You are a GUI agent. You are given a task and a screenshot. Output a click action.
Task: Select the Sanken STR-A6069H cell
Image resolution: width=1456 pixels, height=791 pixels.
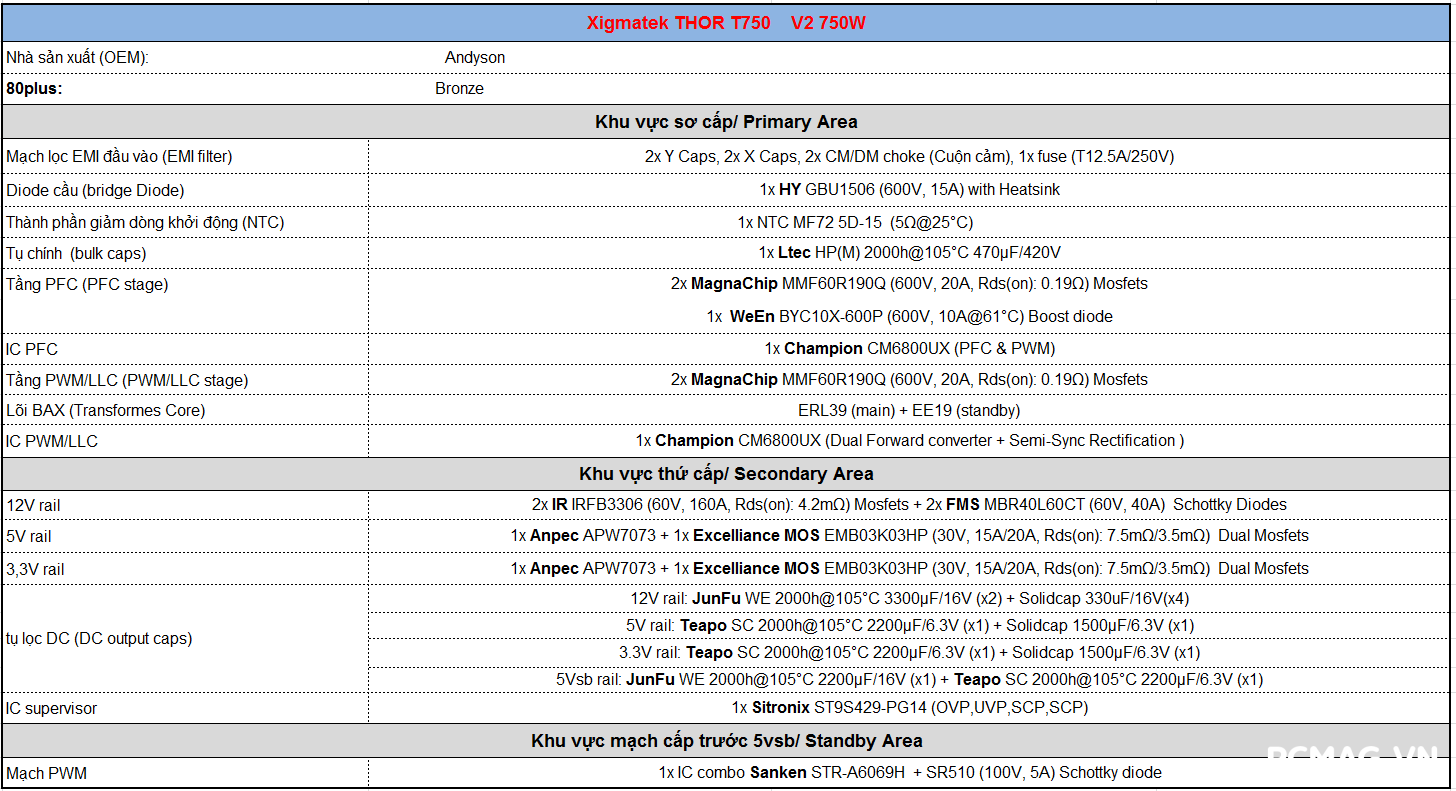coord(909,773)
